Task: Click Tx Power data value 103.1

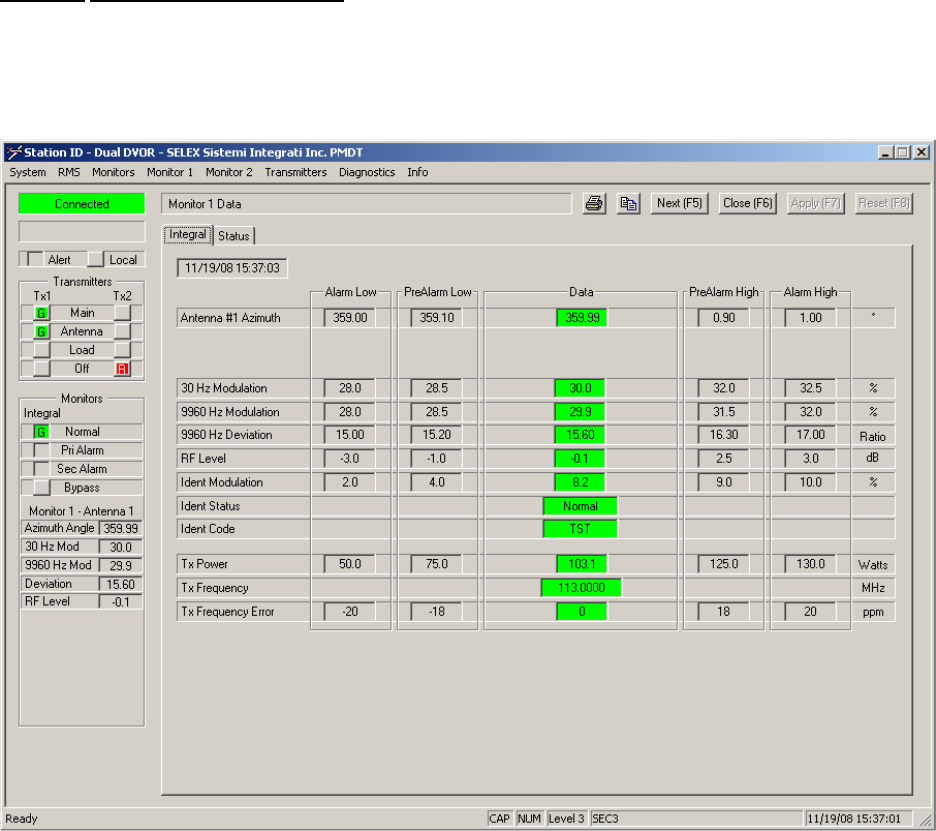Action: pyautogui.click(x=581, y=564)
